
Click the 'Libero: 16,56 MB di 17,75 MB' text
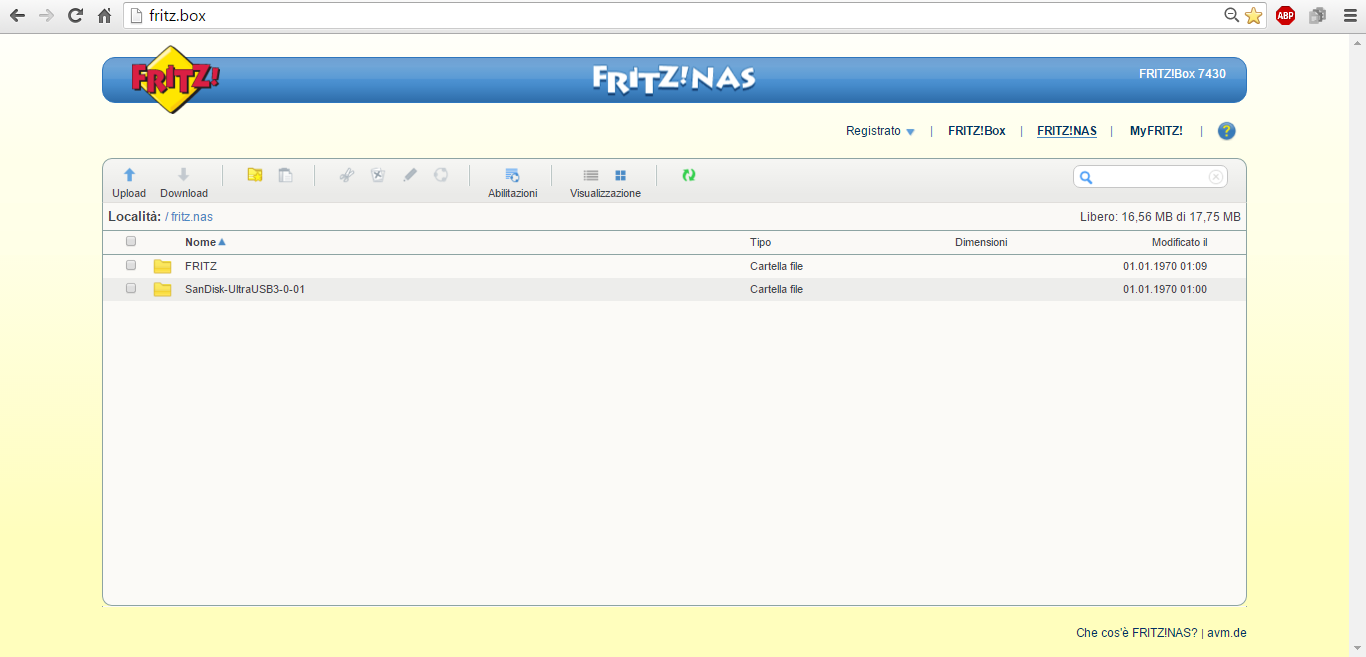click(x=1160, y=216)
